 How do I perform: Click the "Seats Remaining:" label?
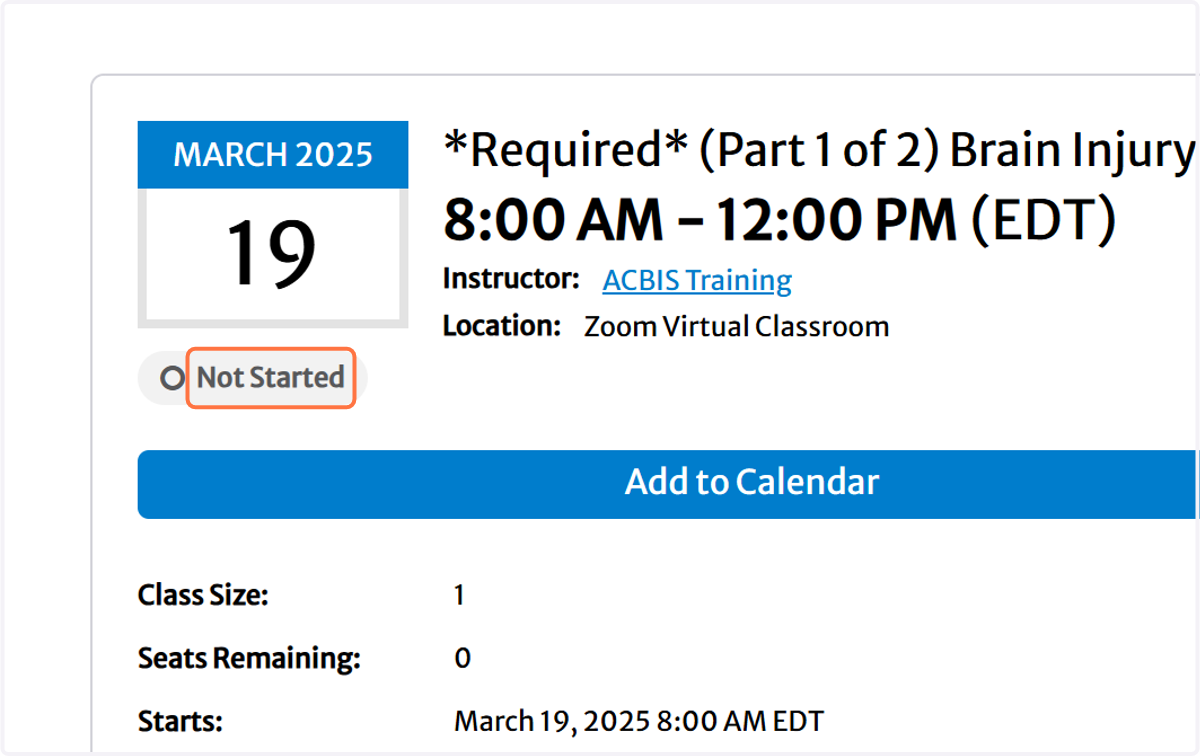249,659
